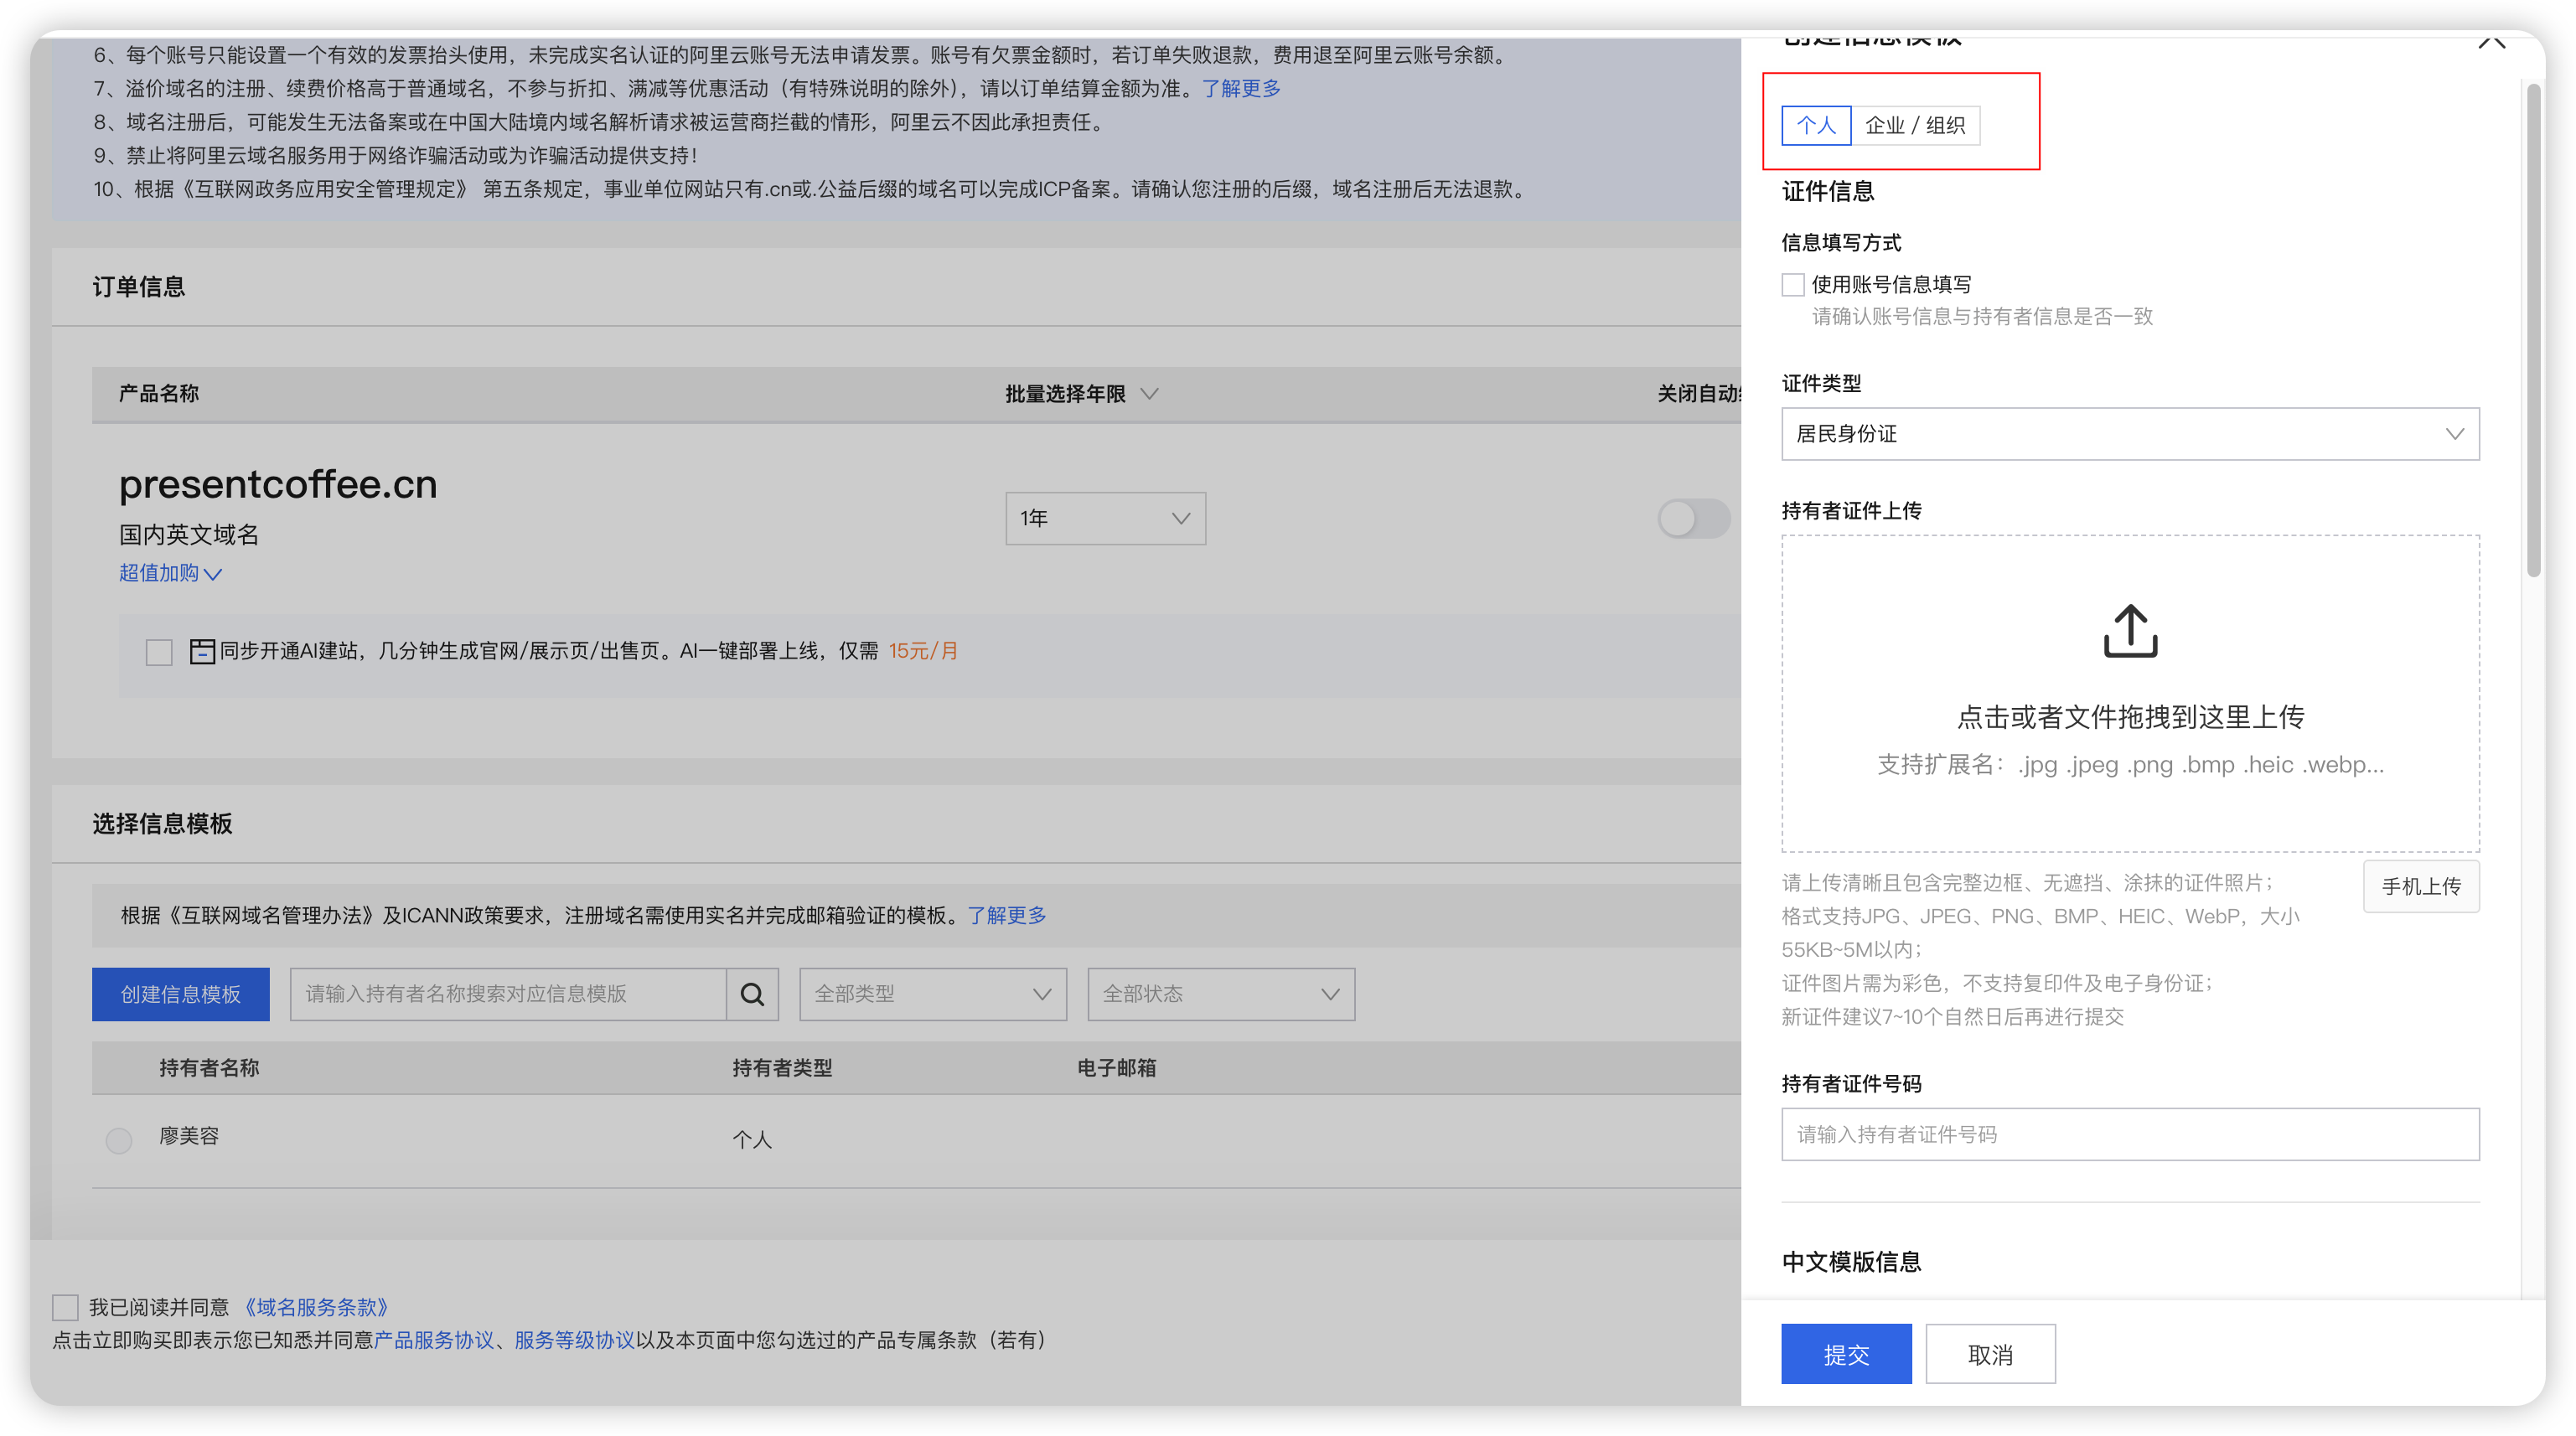Toggle the auto-renew switch for presentcoffee.cn
This screenshot has height=1436, width=2576.
point(1694,518)
